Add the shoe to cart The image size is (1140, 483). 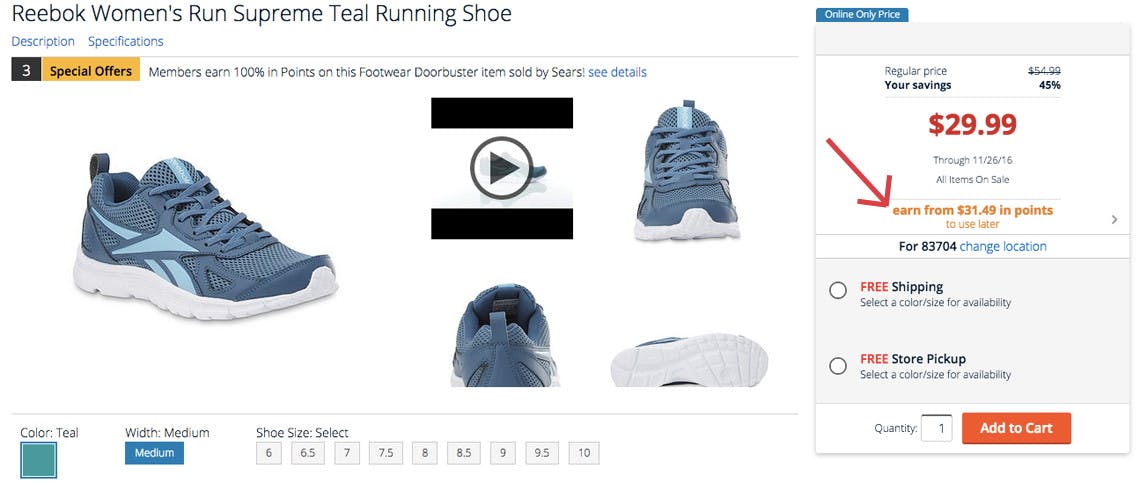(x=1016, y=428)
